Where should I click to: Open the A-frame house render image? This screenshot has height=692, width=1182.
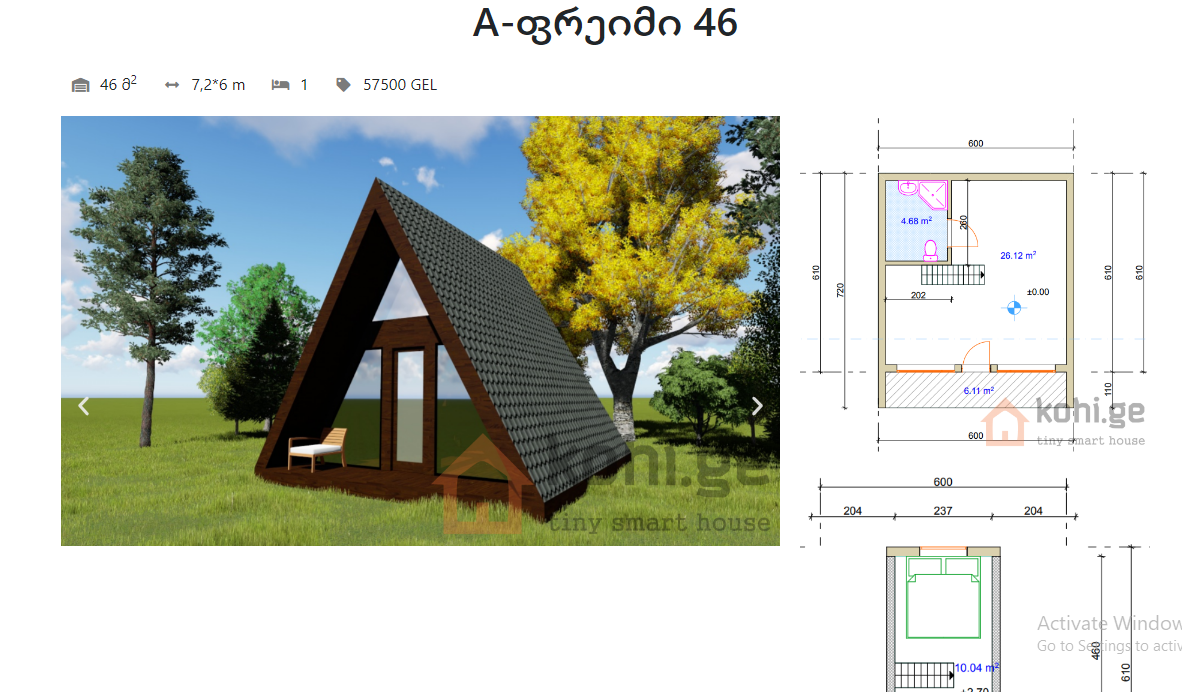tap(420, 330)
